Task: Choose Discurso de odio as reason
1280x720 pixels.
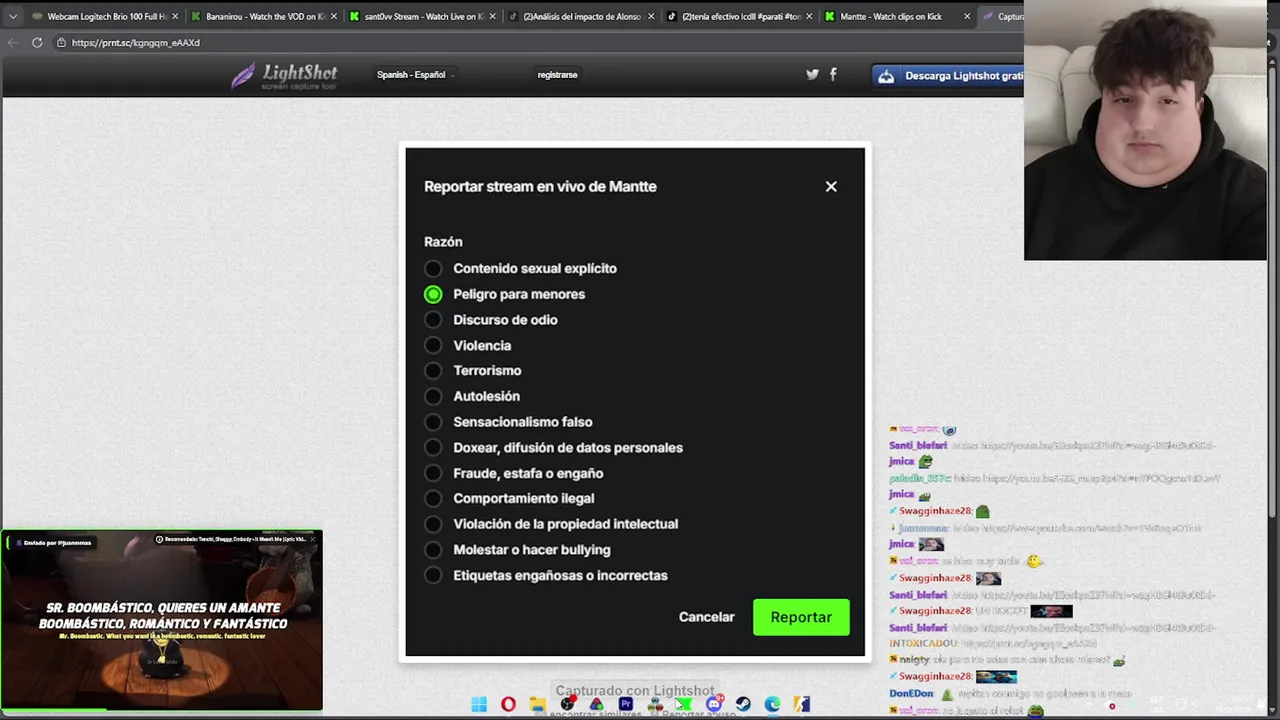Action: point(433,320)
